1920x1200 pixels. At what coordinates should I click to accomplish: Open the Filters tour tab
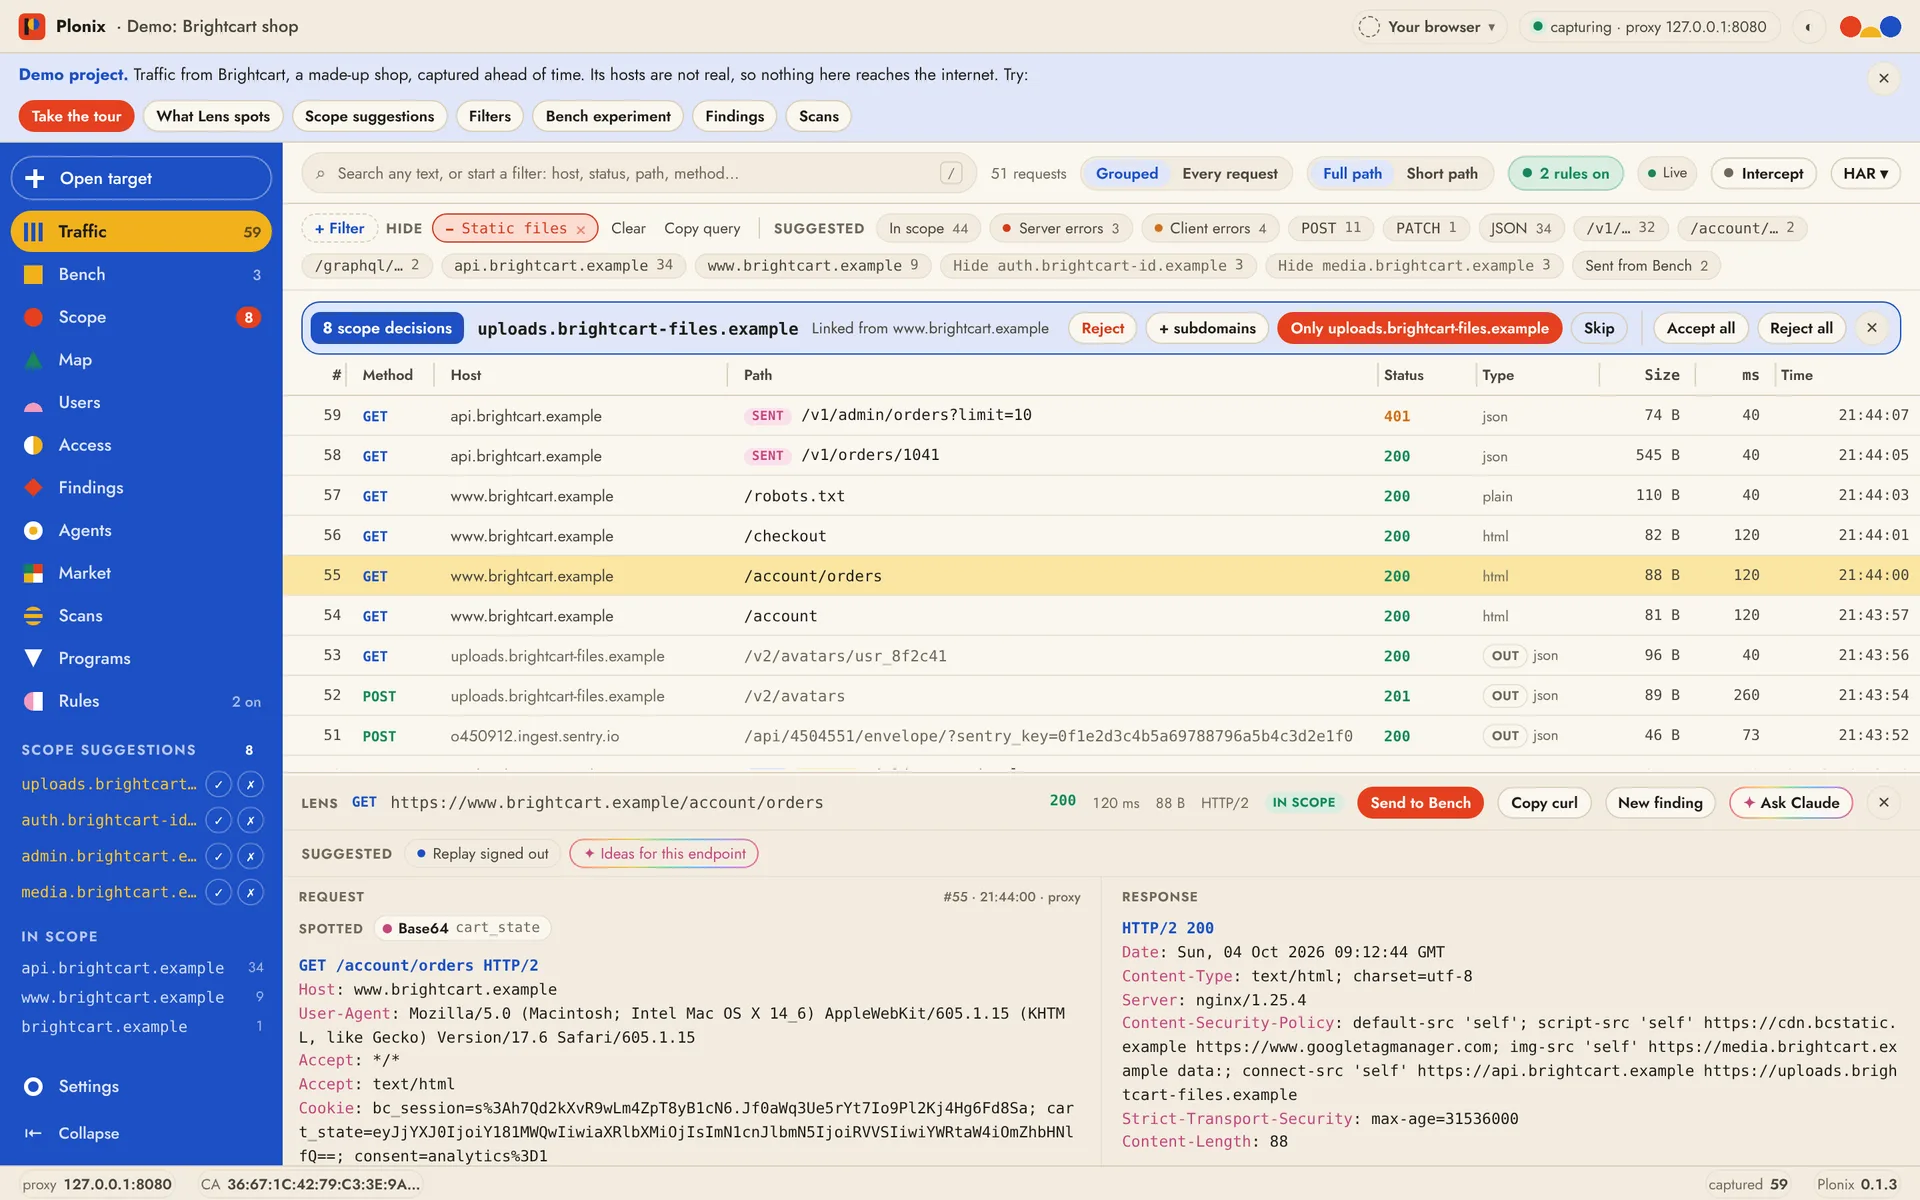(x=489, y=116)
